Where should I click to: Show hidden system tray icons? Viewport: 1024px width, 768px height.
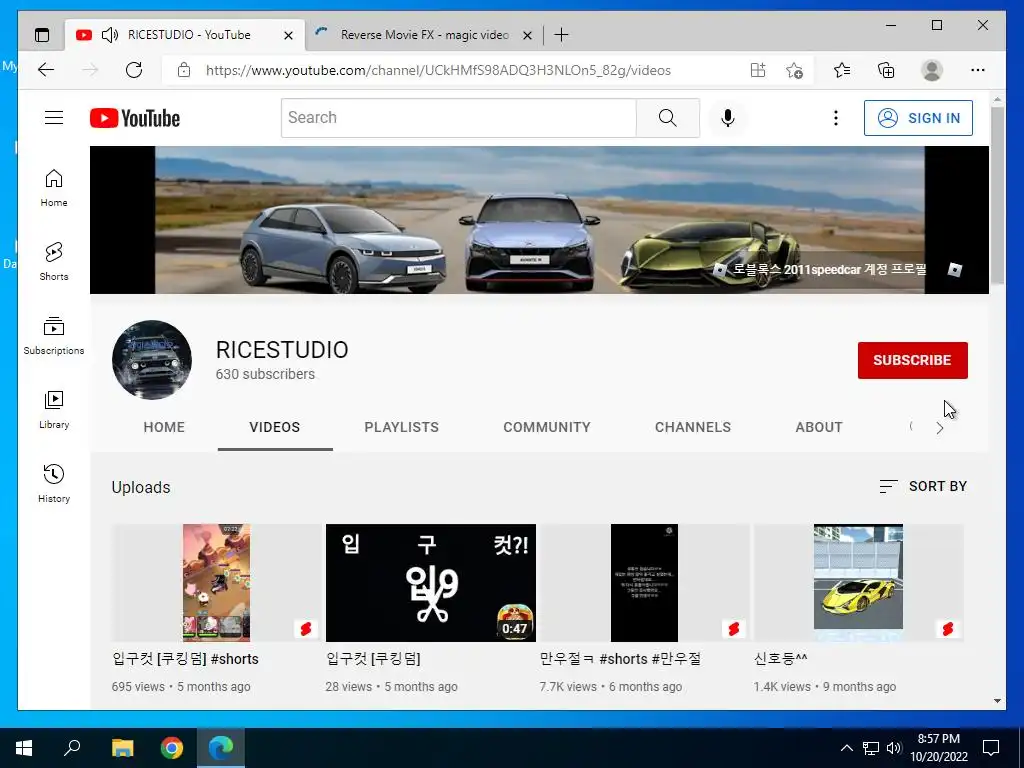click(x=846, y=748)
